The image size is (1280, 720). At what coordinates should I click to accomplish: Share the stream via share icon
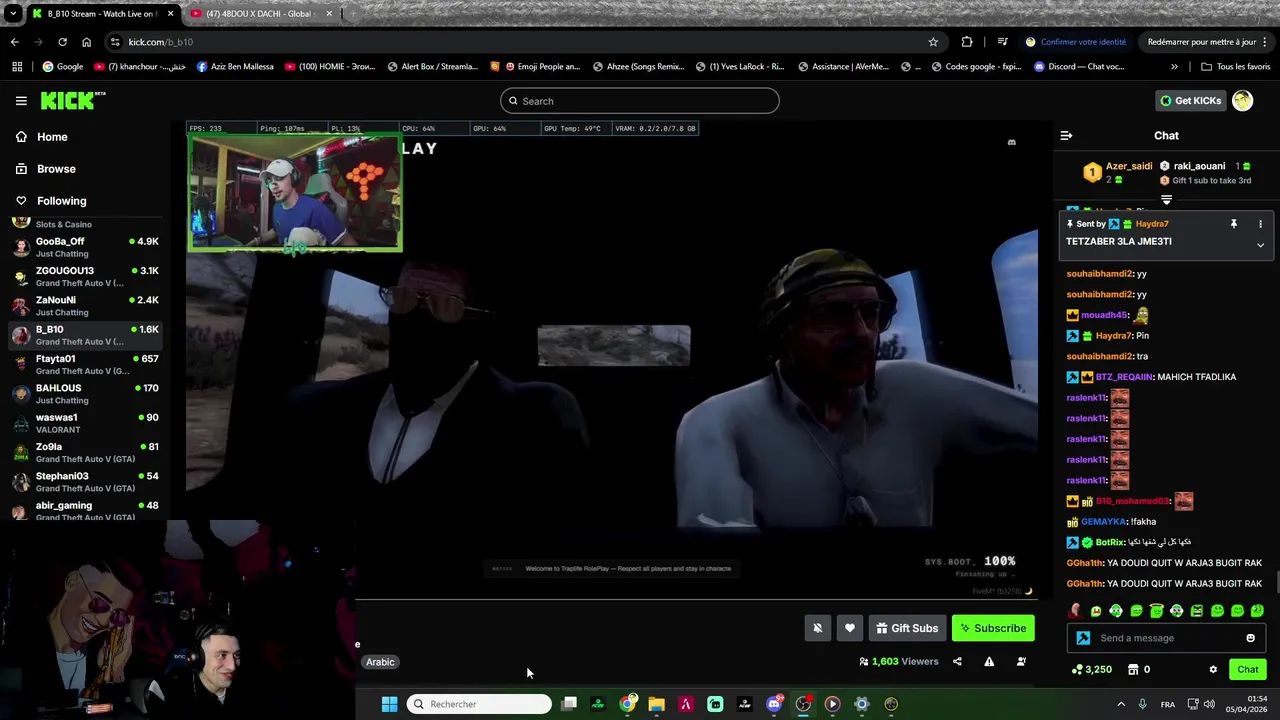click(x=957, y=662)
